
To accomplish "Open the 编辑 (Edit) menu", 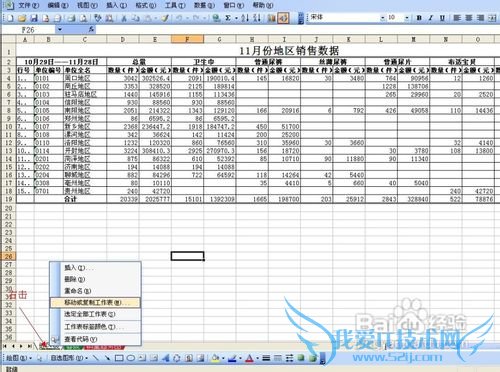I will click(x=57, y=5).
